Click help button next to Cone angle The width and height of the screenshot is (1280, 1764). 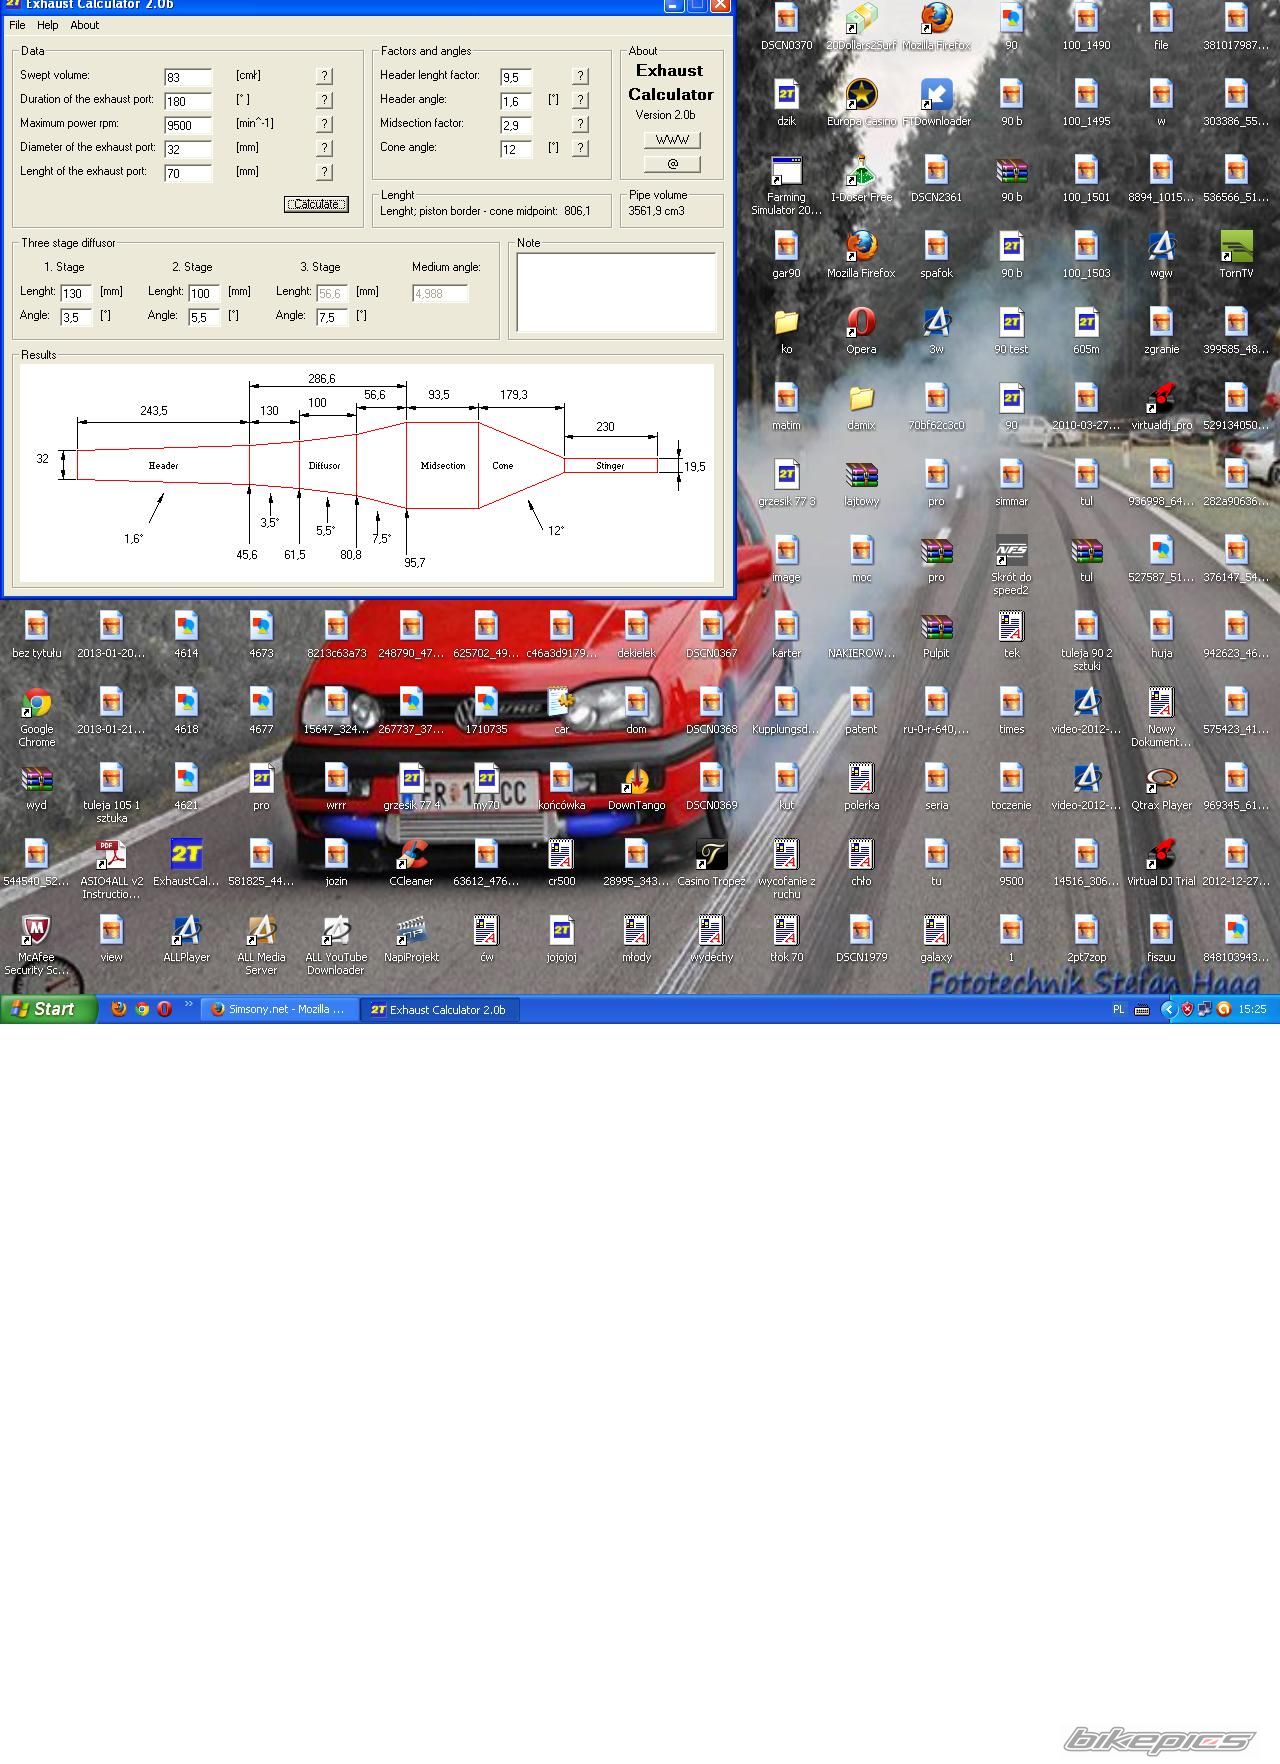click(580, 148)
